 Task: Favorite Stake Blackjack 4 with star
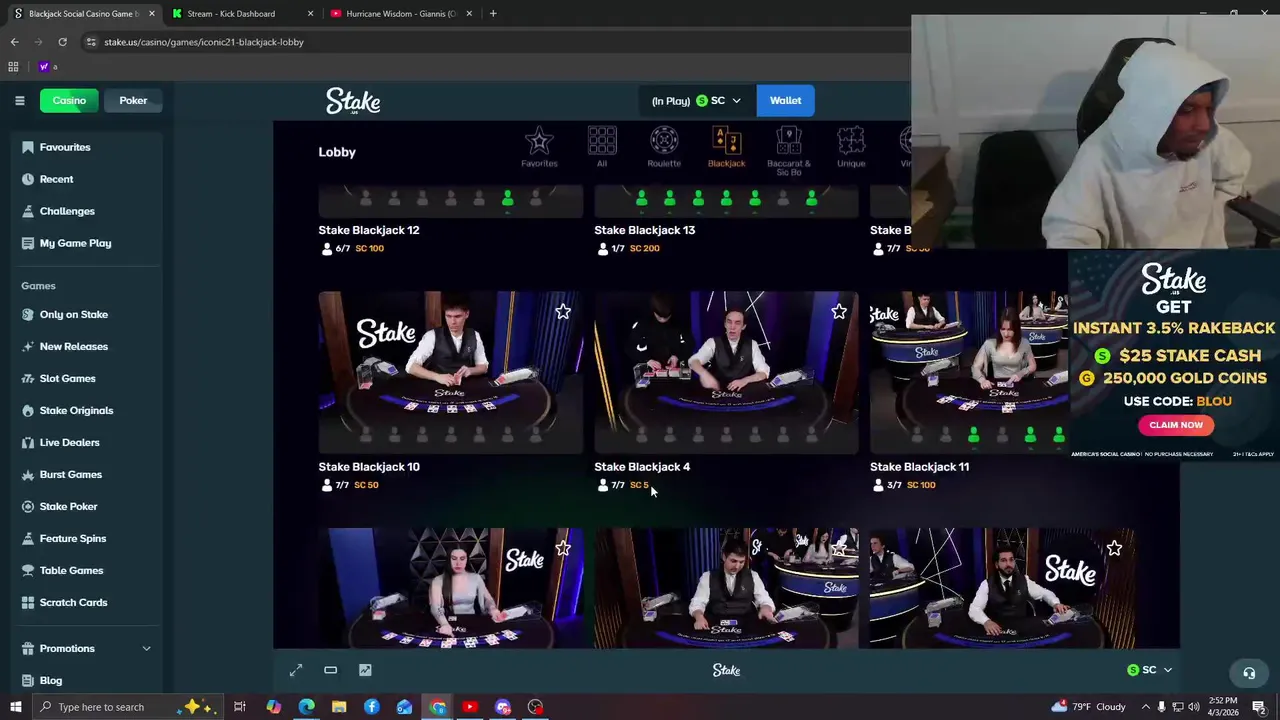[x=839, y=312]
